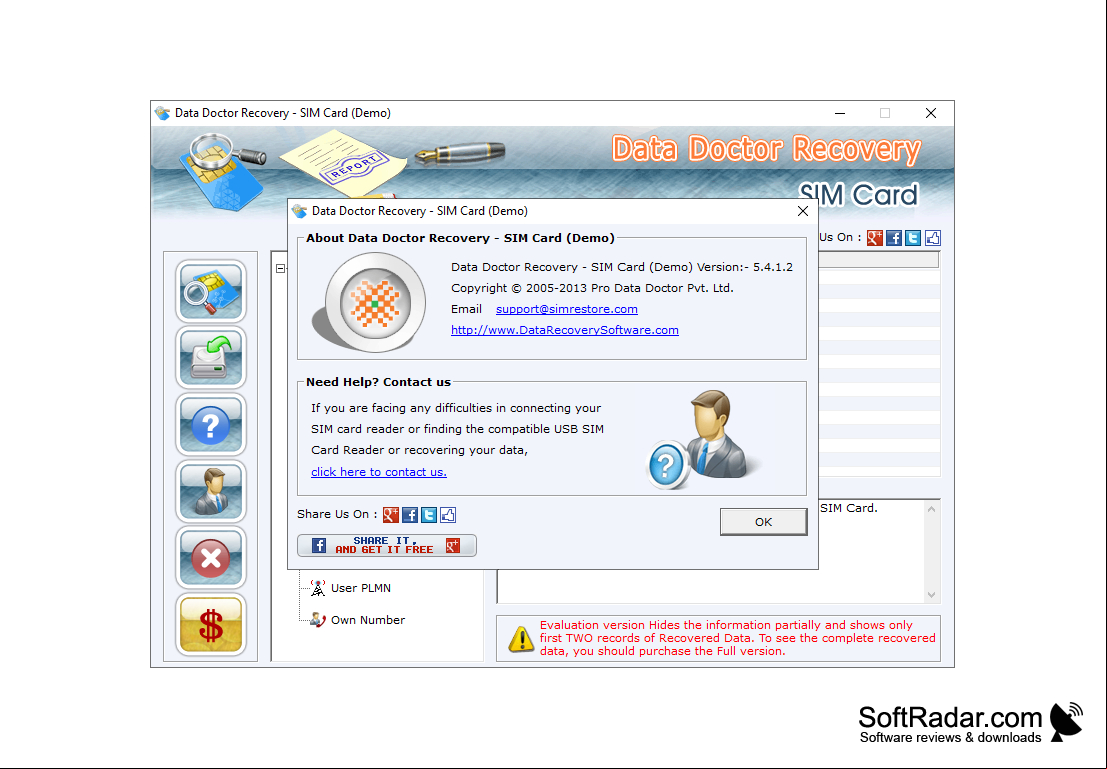Minimize the main Data Doctor Recovery window
The image size is (1107, 769).
[x=840, y=113]
